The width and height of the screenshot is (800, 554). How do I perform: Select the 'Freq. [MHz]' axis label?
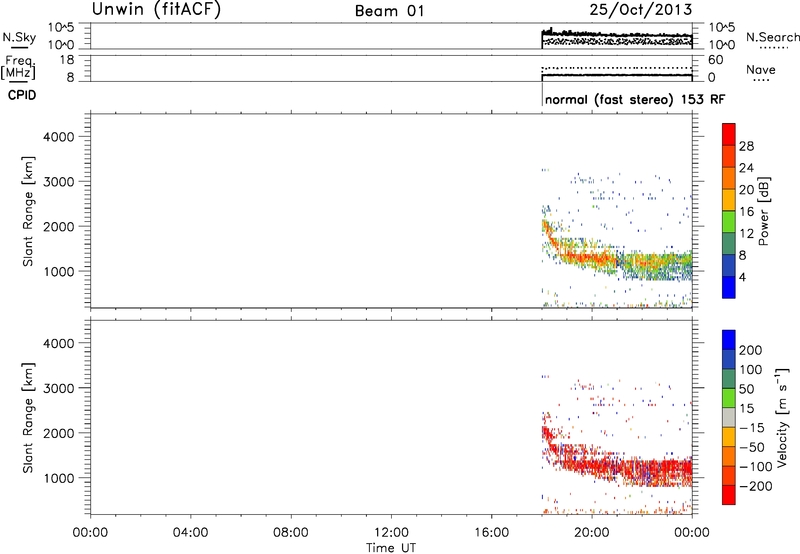coord(18,68)
